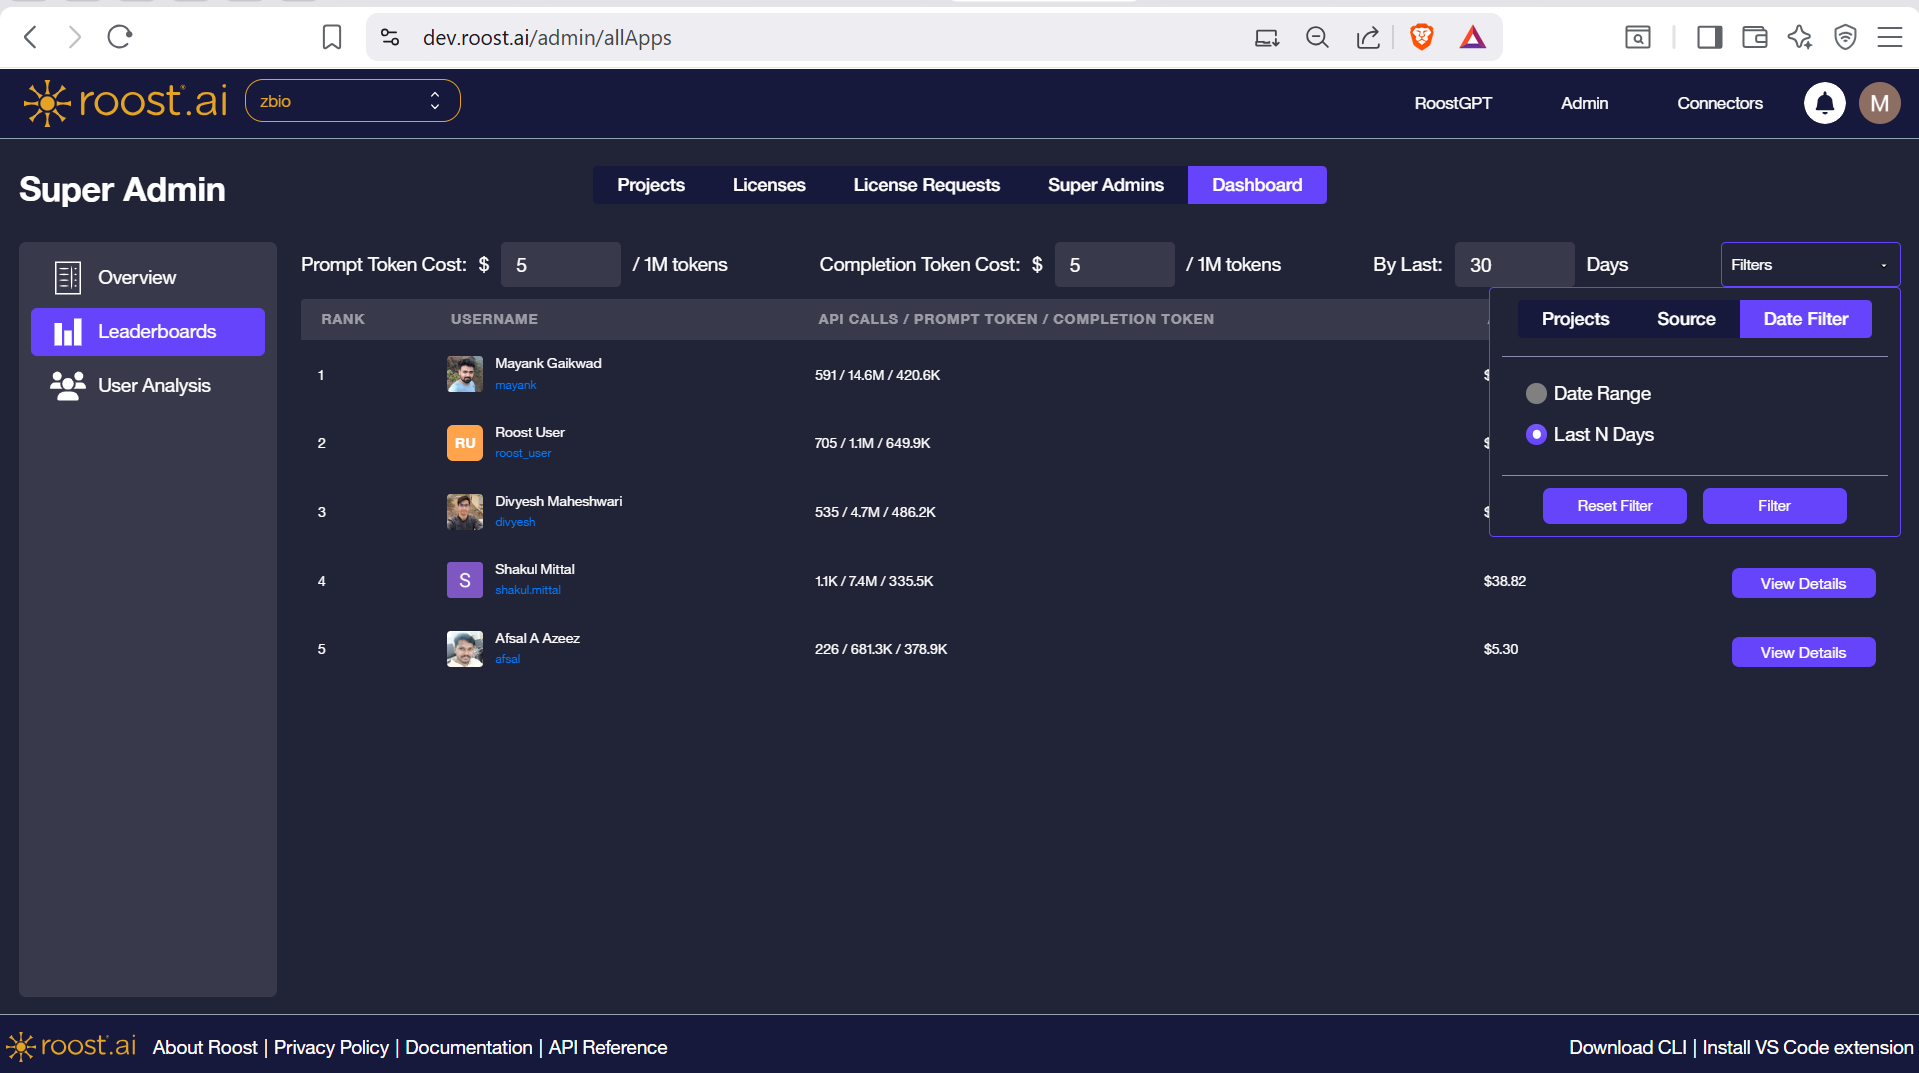Expand the Filters dropdown
This screenshot has height=1073, width=1919.
point(1809,264)
